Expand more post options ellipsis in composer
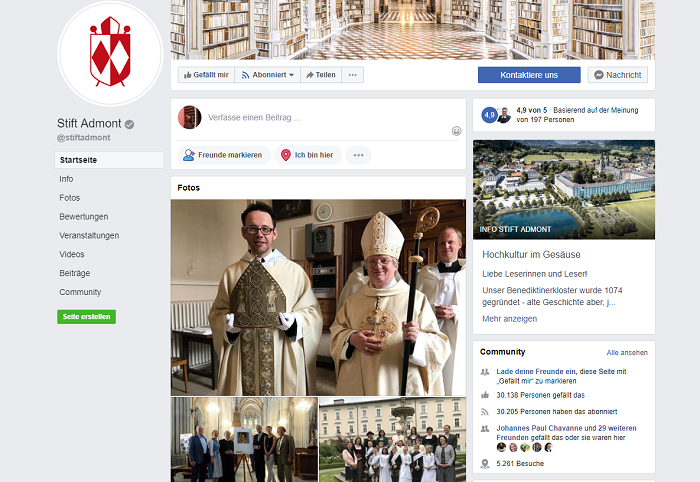Image resolution: width=700 pixels, height=482 pixels. tap(358, 155)
